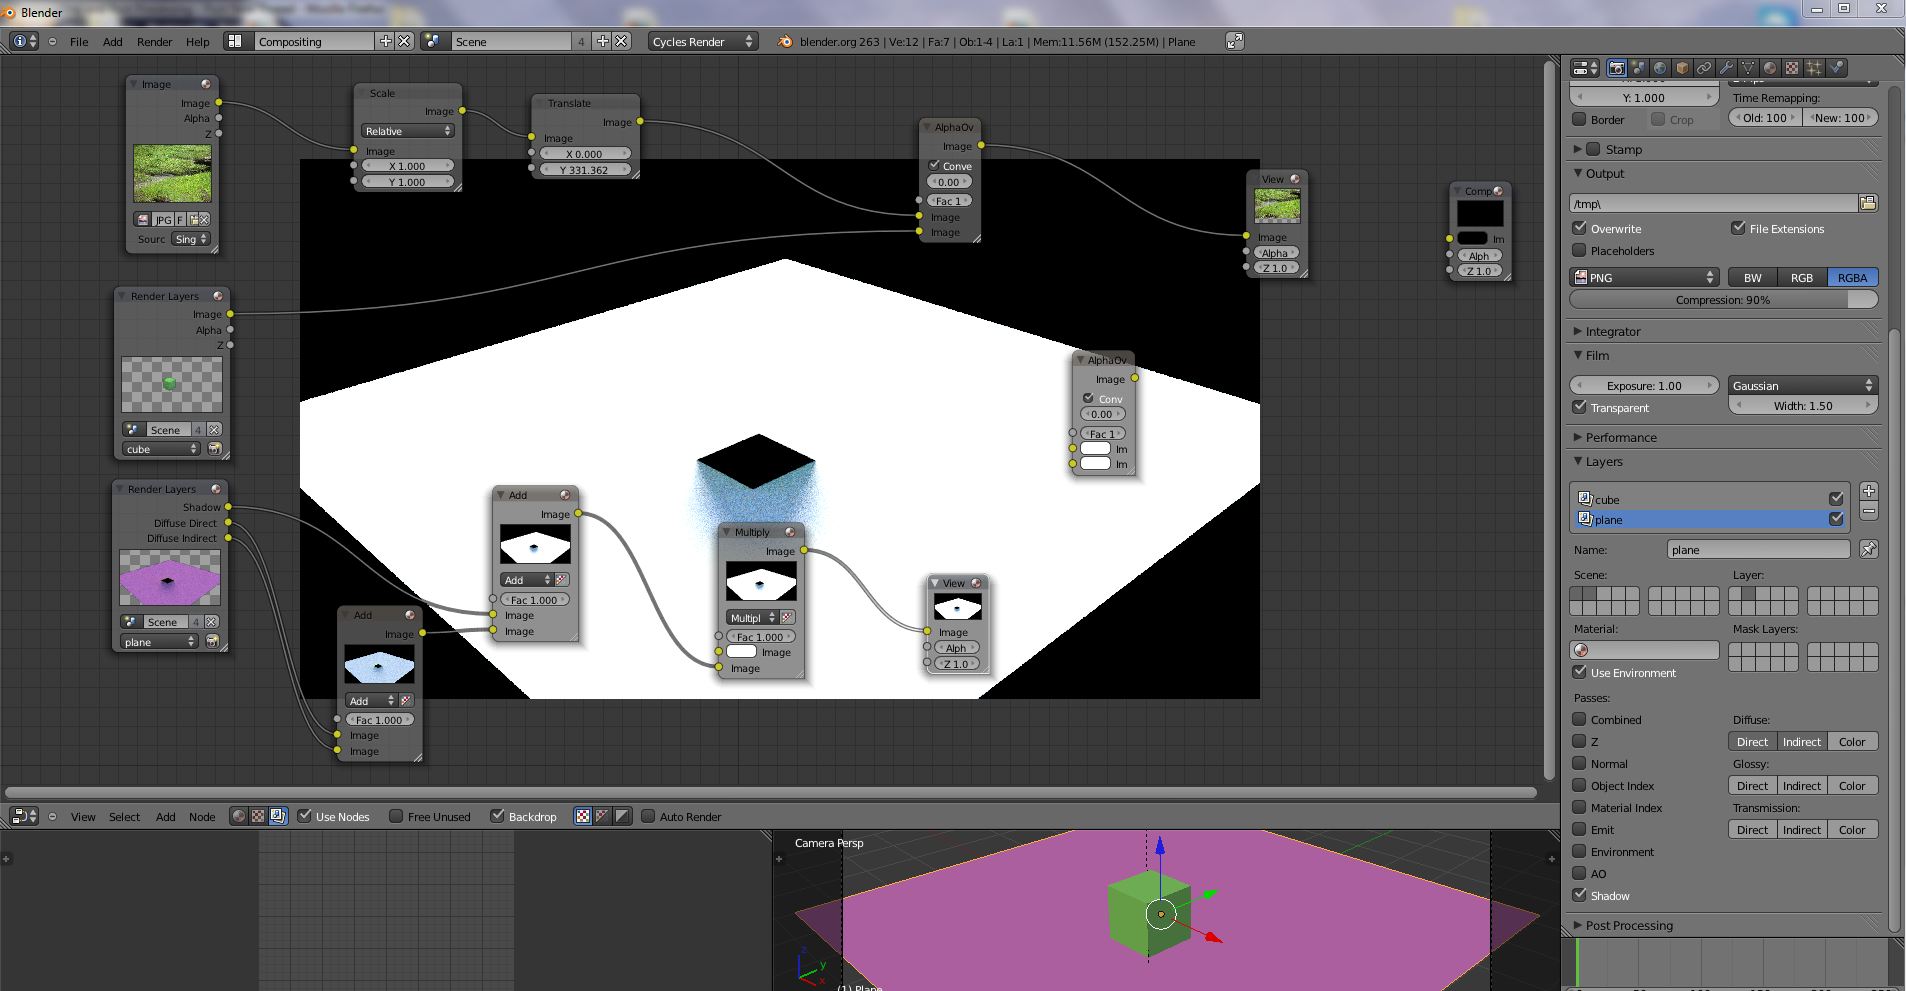
Task: Add a new render layer with plus
Action: pos(1869,491)
